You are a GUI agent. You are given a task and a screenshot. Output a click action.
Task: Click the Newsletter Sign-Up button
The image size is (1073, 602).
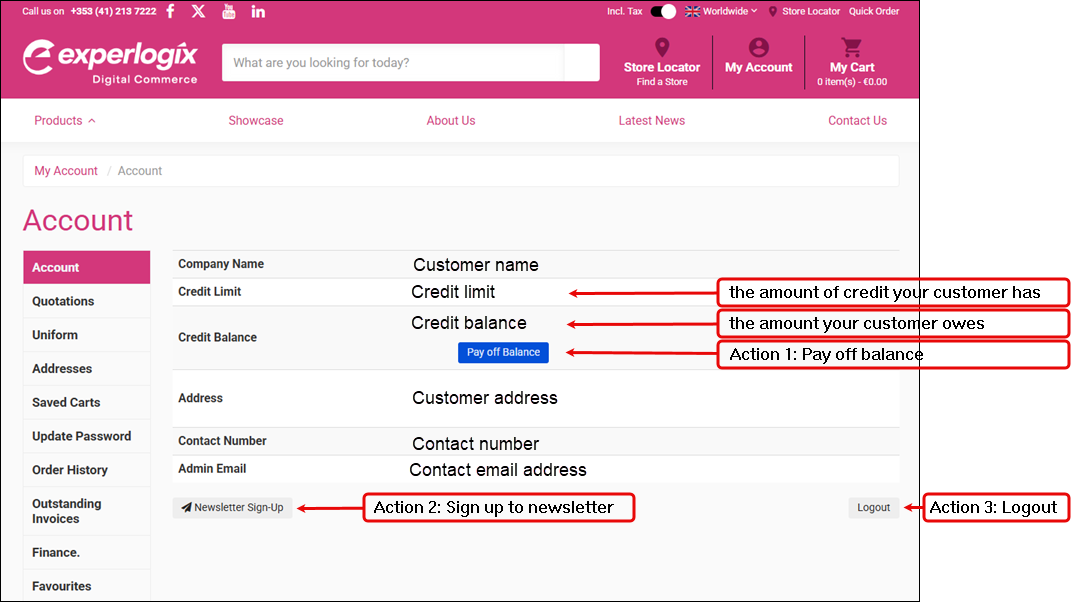(232, 507)
